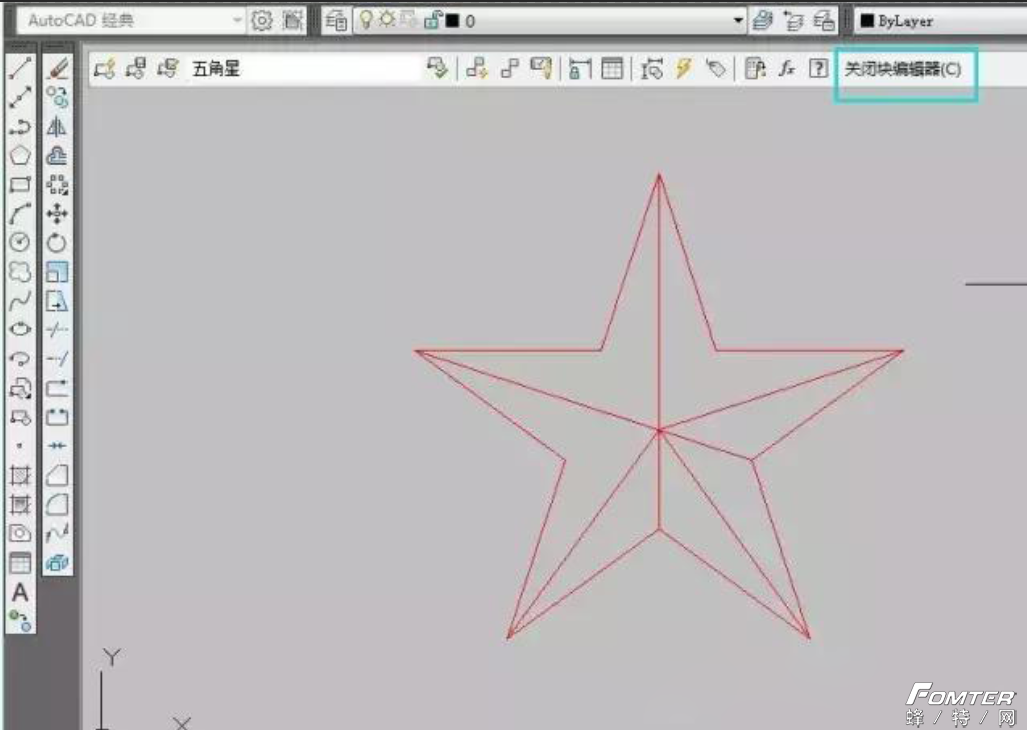The height and width of the screenshot is (730, 1027).
Task: Click the Add Selected icon
Action: pos(20,620)
